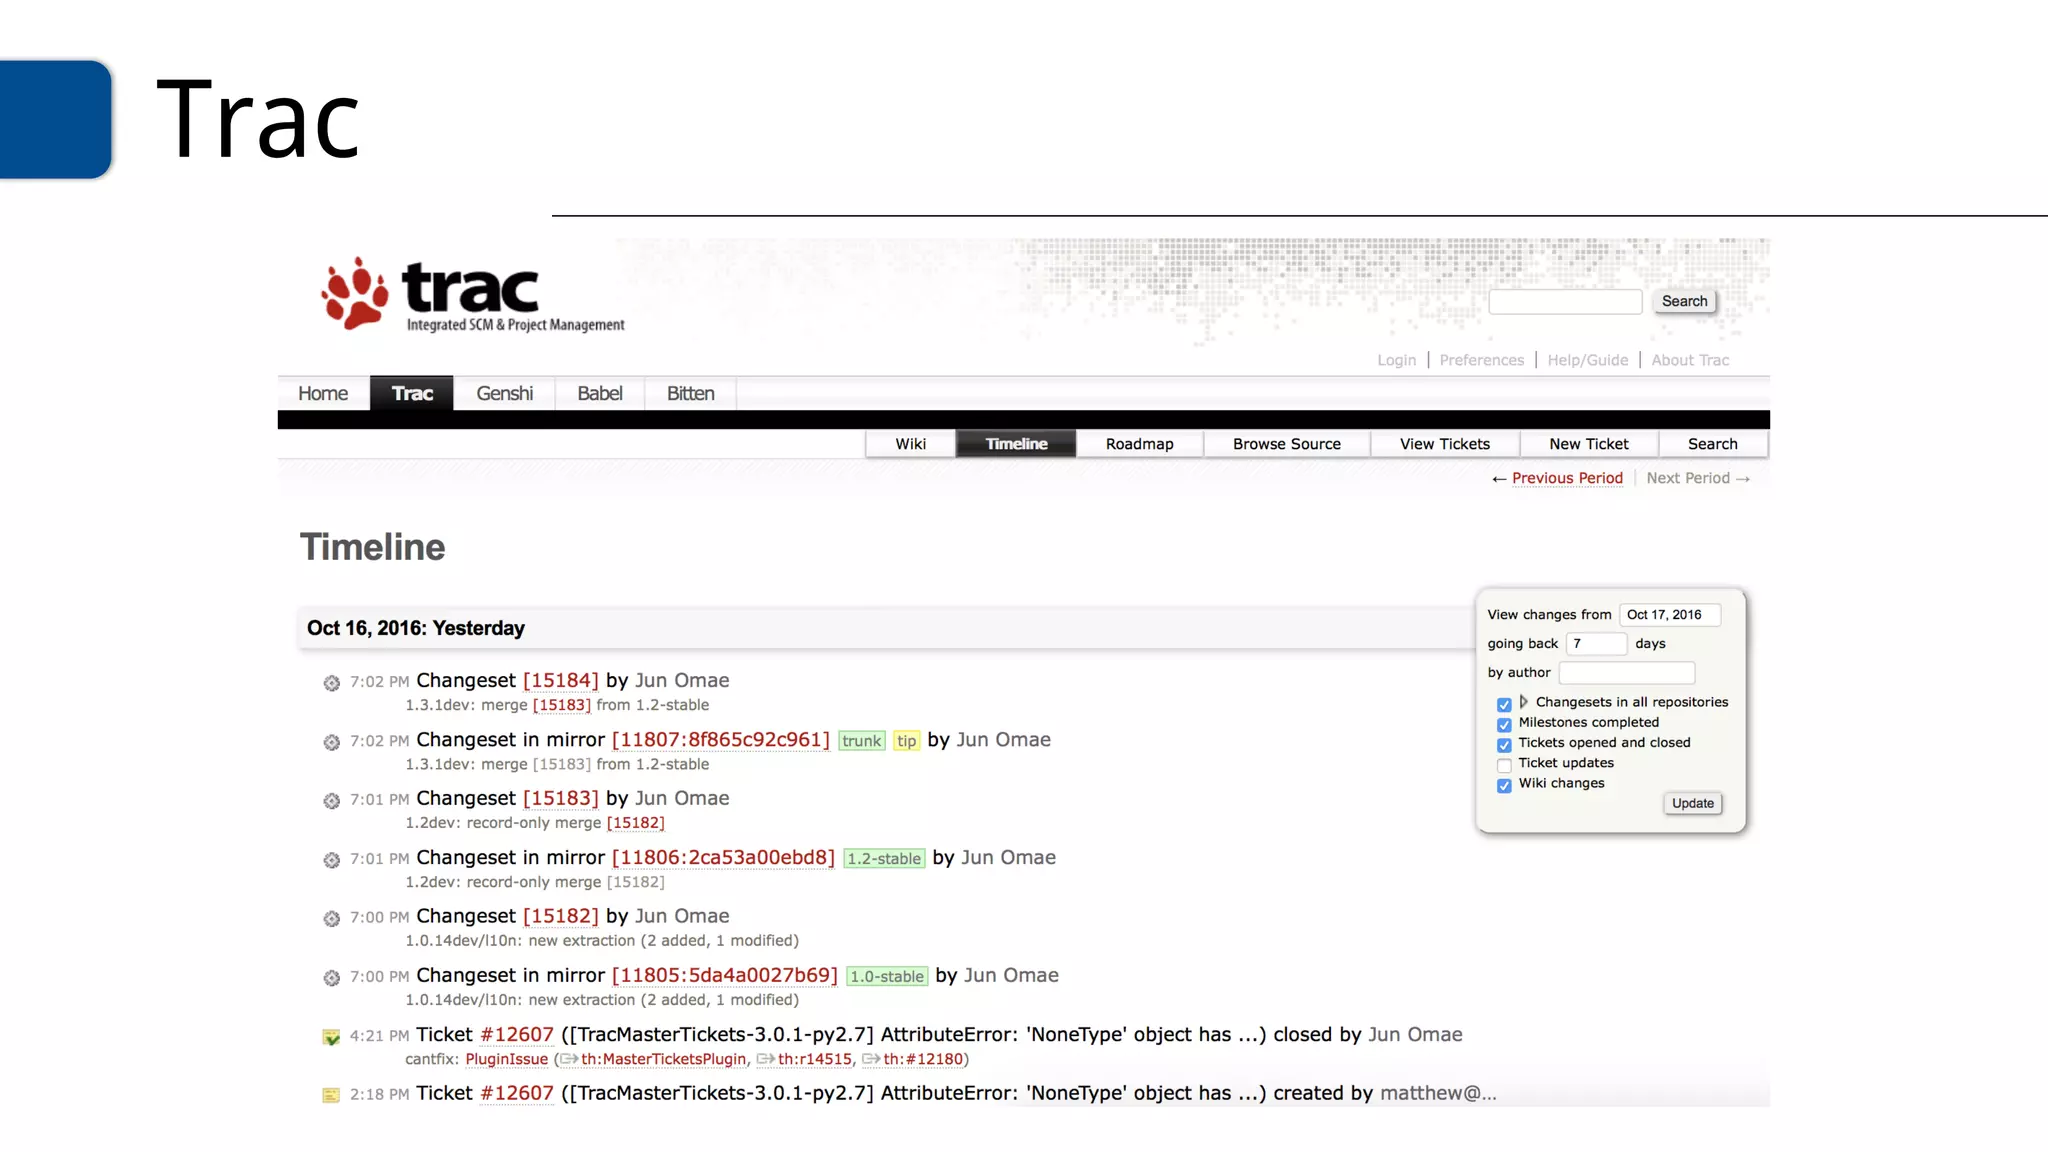Image resolution: width=2048 pixels, height=1152 pixels.
Task: Open the Home project tab
Action: coord(323,393)
